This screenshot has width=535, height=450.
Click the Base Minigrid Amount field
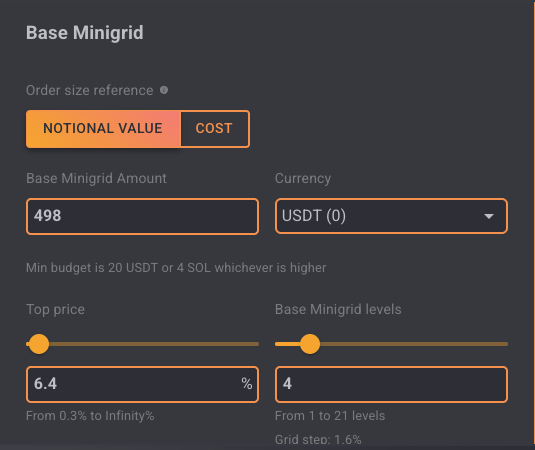click(x=142, y=216)
